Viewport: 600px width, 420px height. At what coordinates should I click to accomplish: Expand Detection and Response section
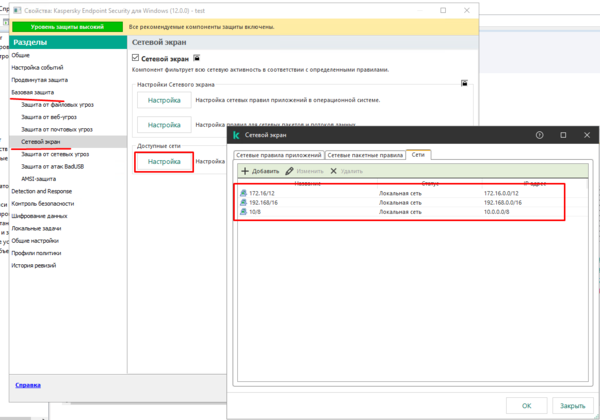pyautogui.click(x=42, y=190)
